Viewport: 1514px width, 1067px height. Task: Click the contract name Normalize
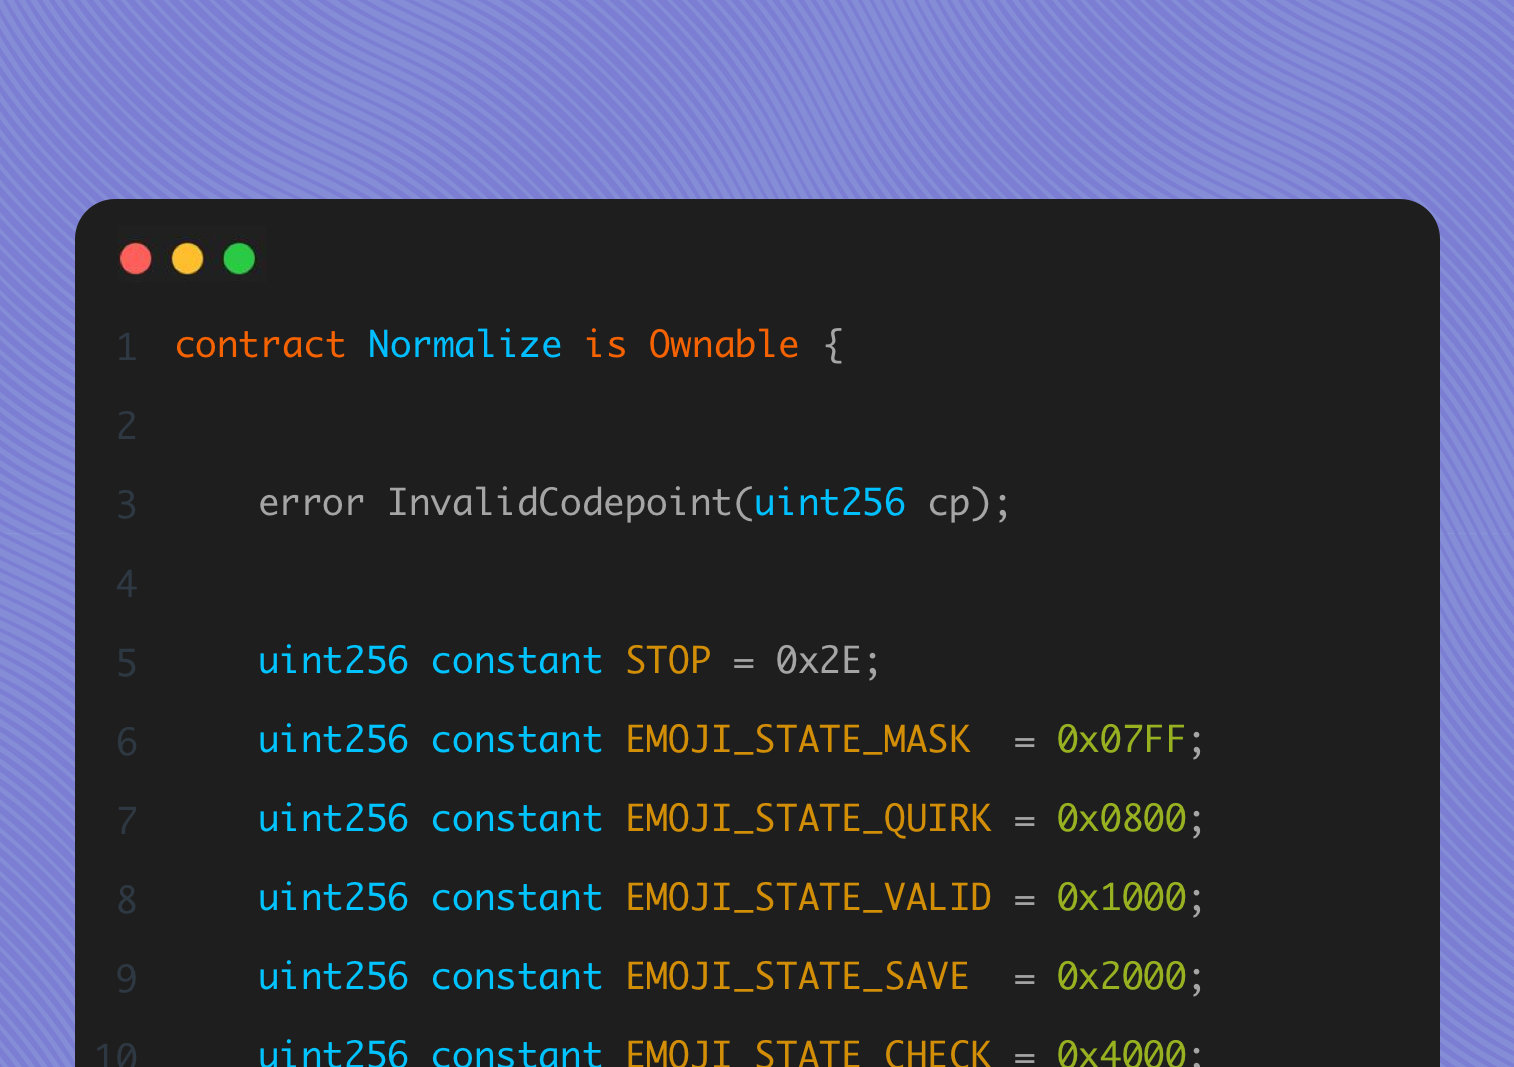pos(465,345)
